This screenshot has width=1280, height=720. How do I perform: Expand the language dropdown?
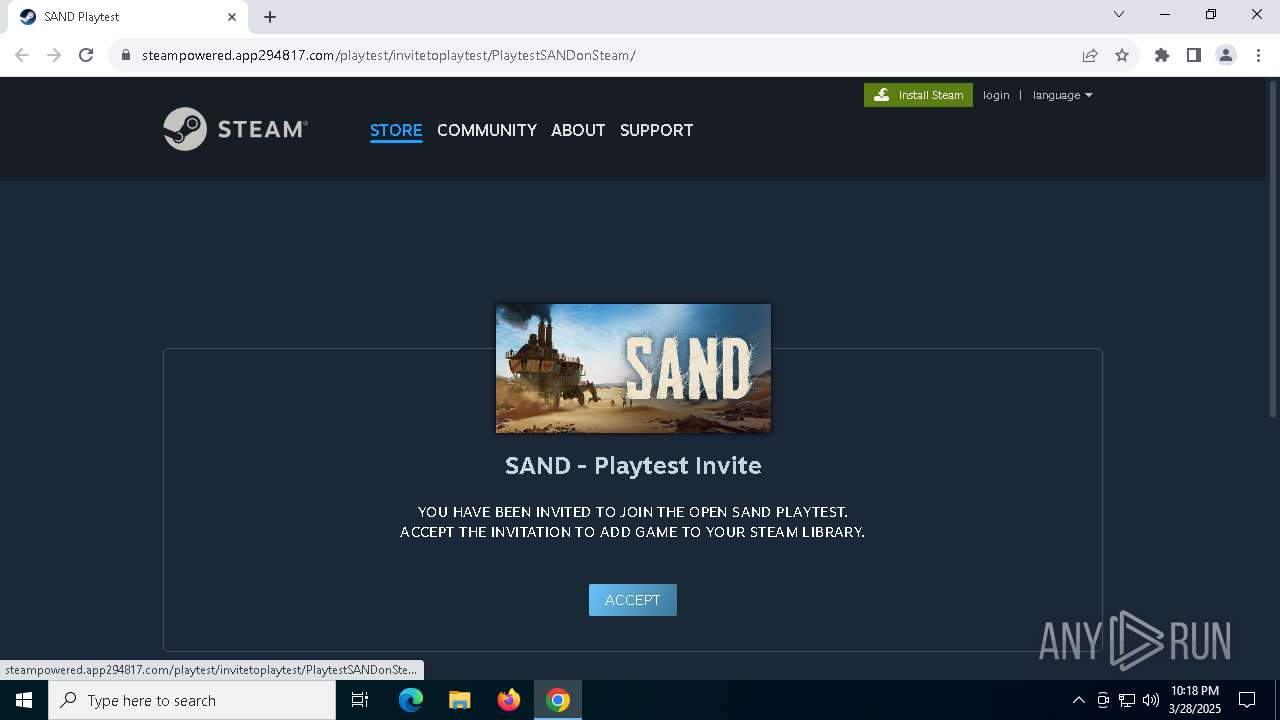1062,95
